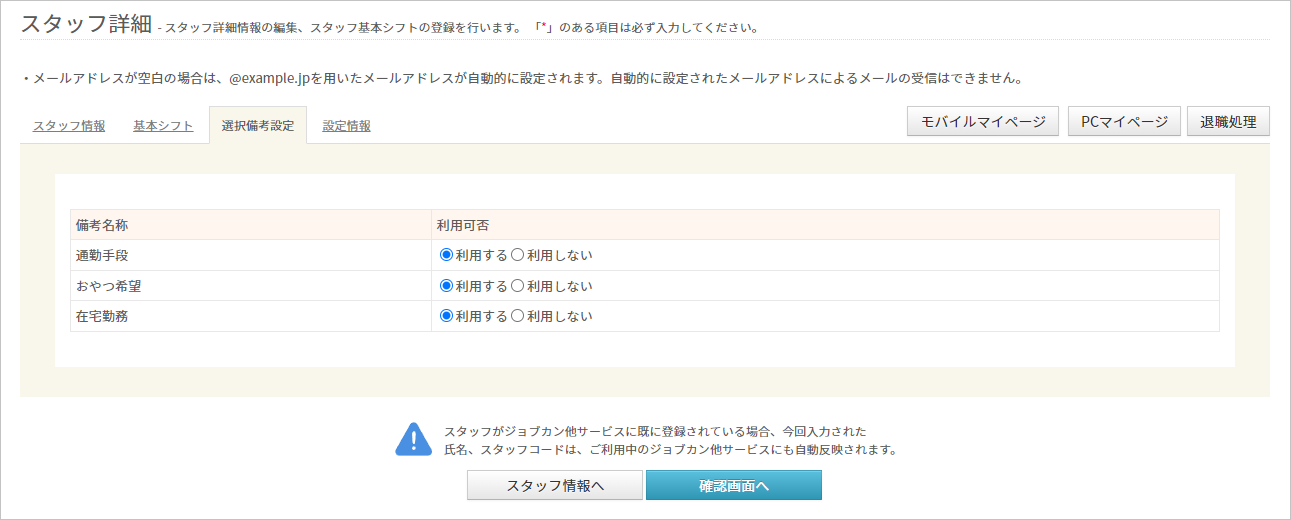
Task: Select 利用する for 在宅勤務
Action: tap(446, 316)
